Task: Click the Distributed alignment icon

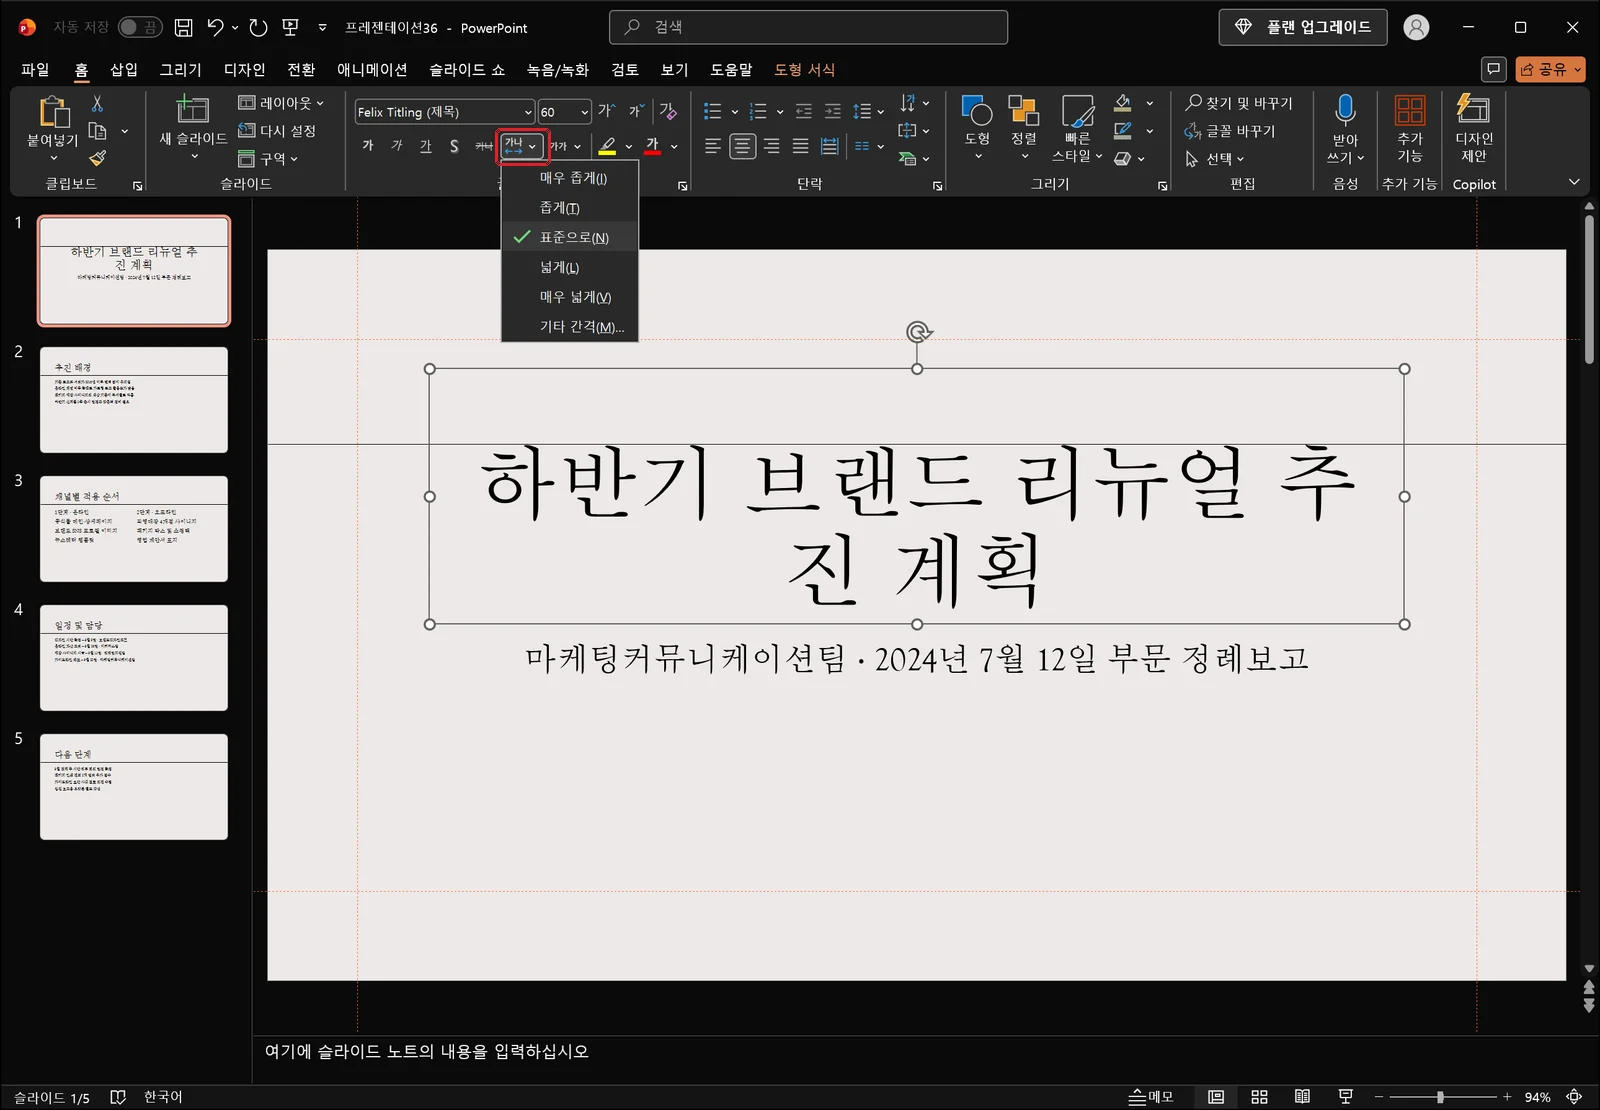Action: coord(829,146)
